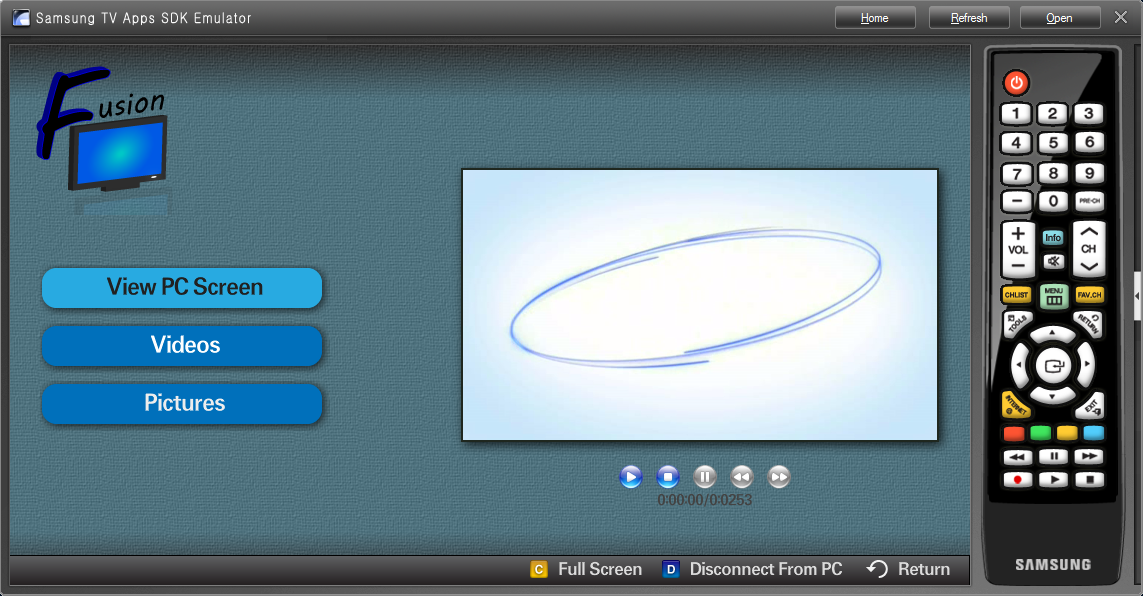This screenshot has height=596, width=1143.
Task: Click Return in the bottom bar
Action: click(908, 569)
